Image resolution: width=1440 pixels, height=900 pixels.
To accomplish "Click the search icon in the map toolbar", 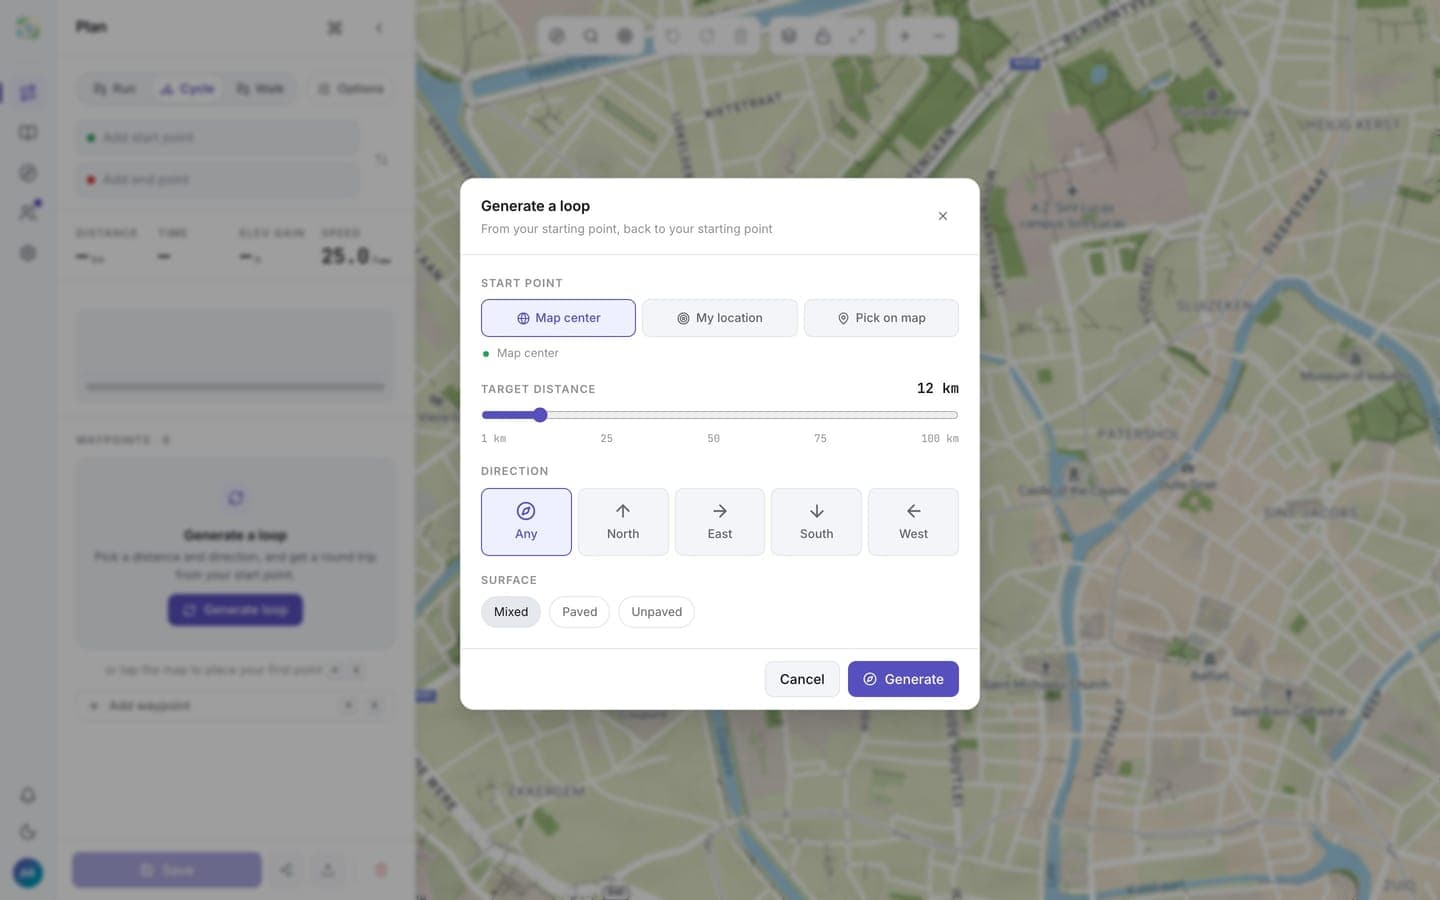I will (x=591, y=36).
